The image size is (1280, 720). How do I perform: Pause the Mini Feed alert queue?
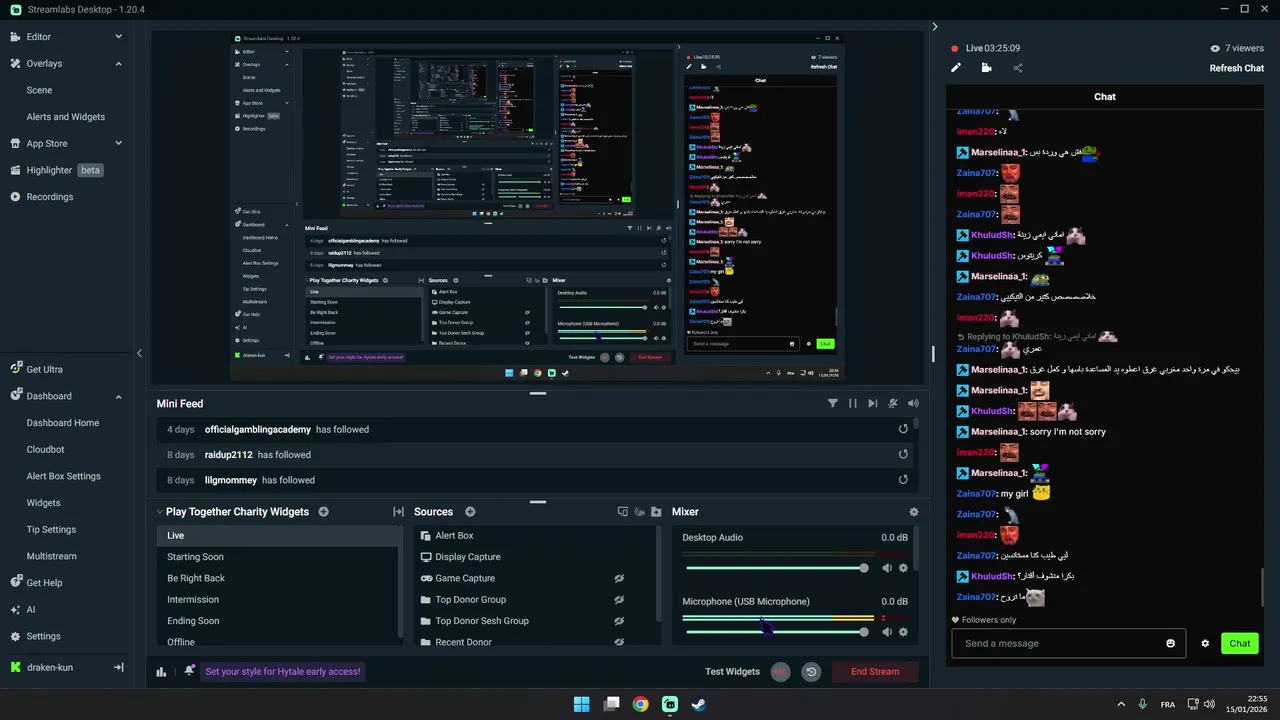[x=853, y=404]
